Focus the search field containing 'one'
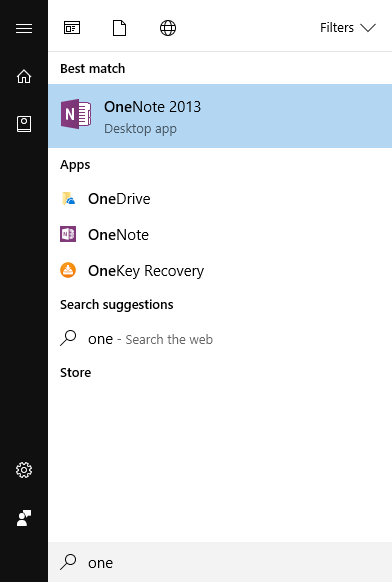Screen dimensions: 392x582 (x=220, y=562)
